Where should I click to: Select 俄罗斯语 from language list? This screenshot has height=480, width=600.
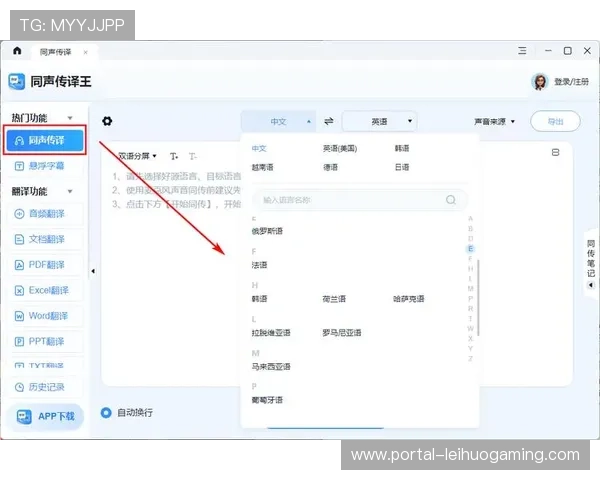tap(267, 231)
